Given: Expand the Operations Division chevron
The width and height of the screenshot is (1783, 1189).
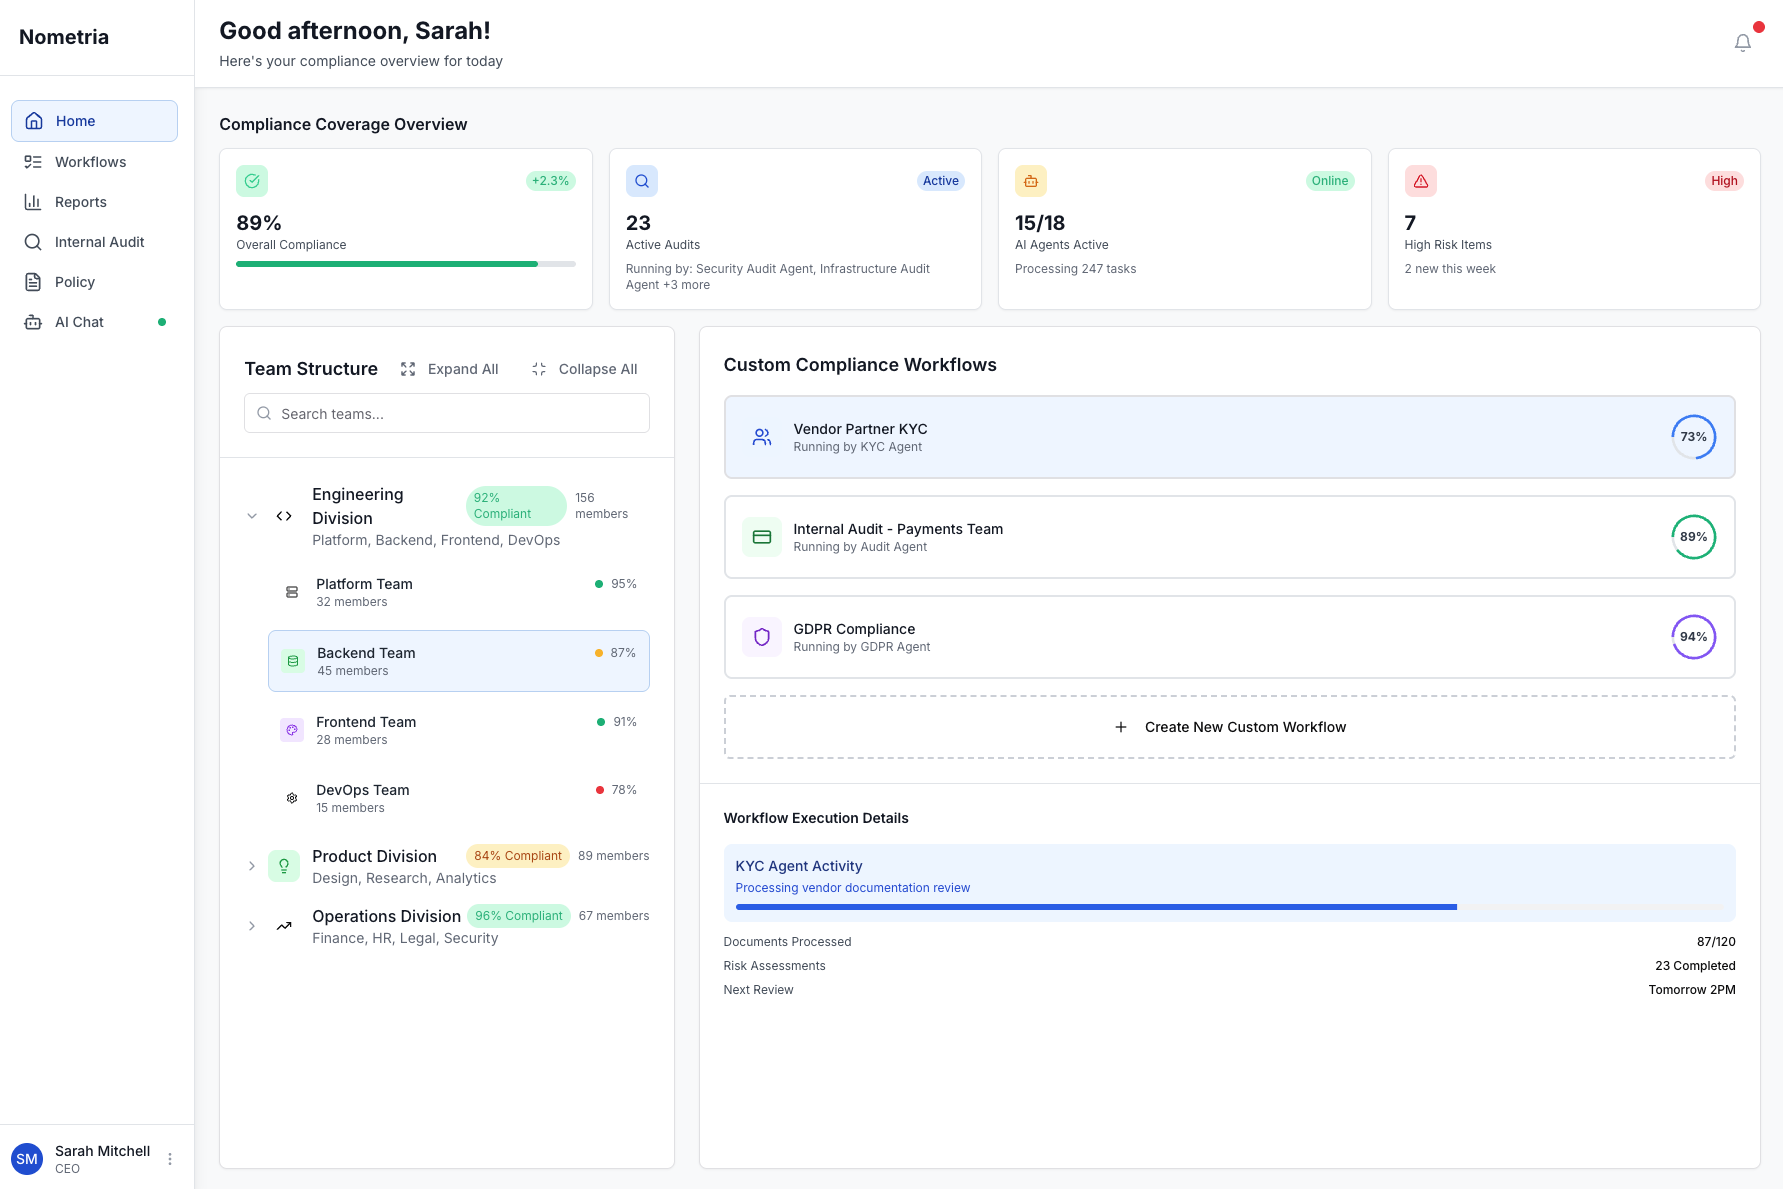Looking at the screenshot, I should point(252,926).
